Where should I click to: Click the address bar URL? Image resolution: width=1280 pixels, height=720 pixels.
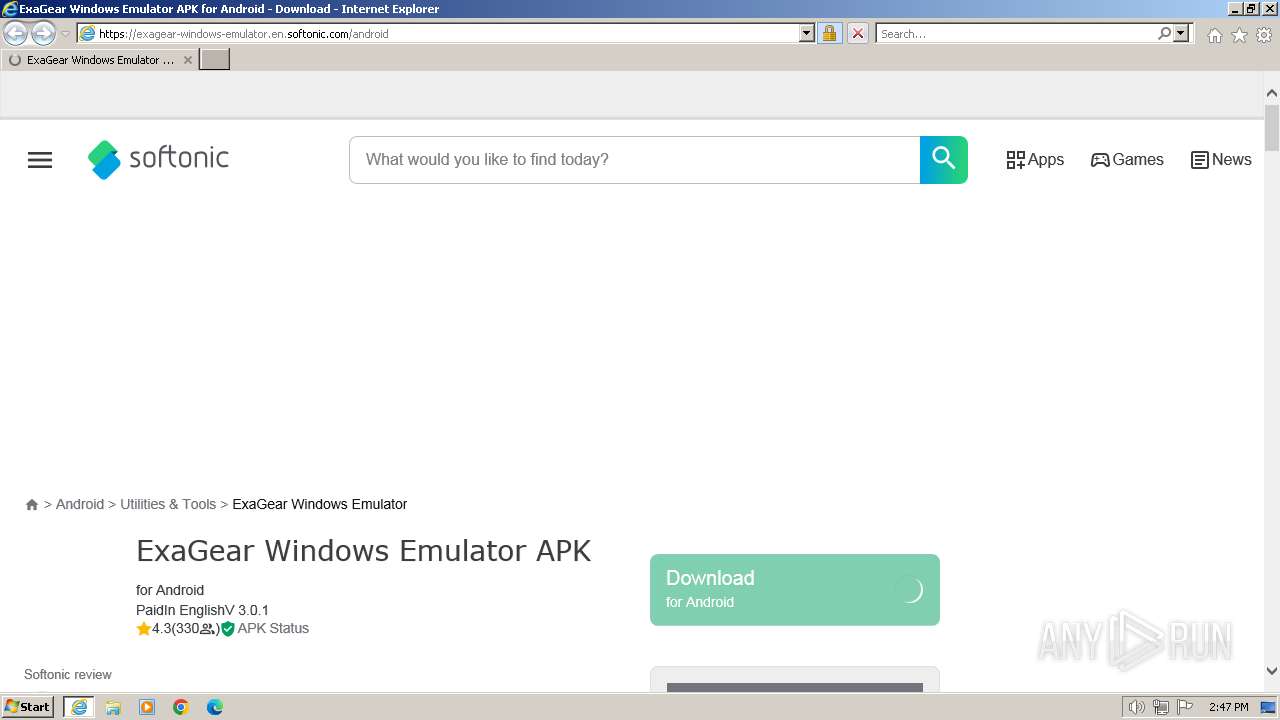[244, 34]
